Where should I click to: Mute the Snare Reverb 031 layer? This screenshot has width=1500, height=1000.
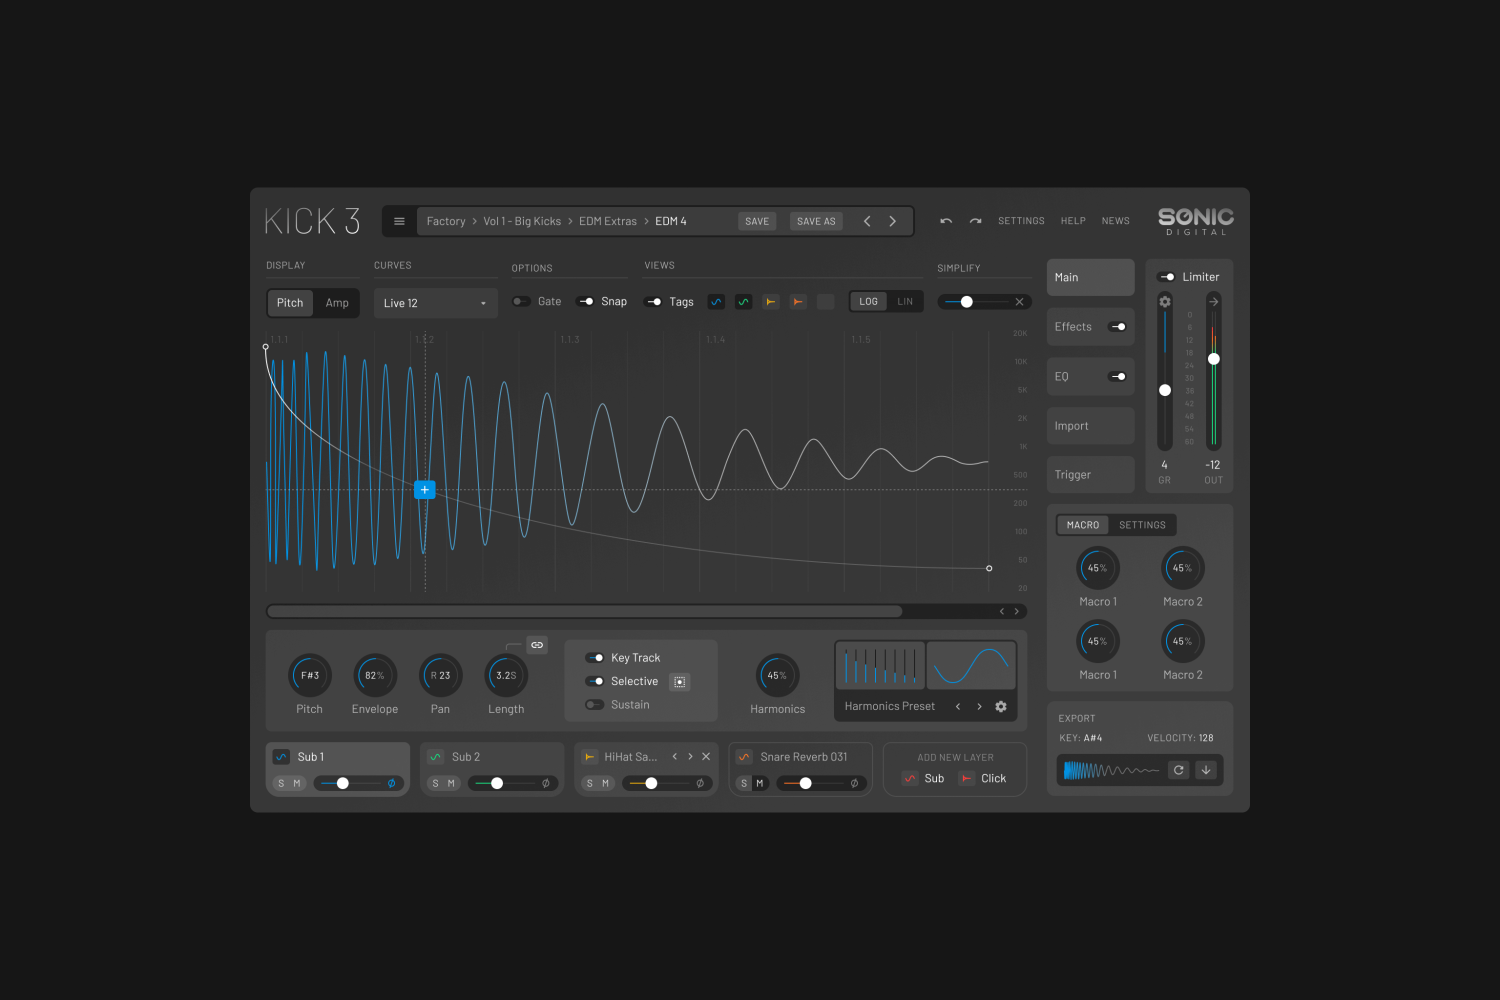click(x=760, y=783)
